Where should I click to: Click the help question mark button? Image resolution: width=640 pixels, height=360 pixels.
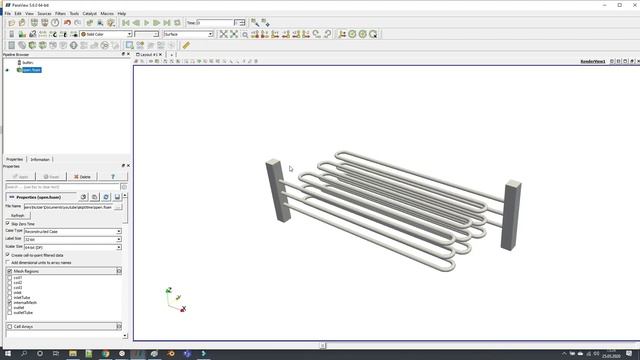point(113,176)
